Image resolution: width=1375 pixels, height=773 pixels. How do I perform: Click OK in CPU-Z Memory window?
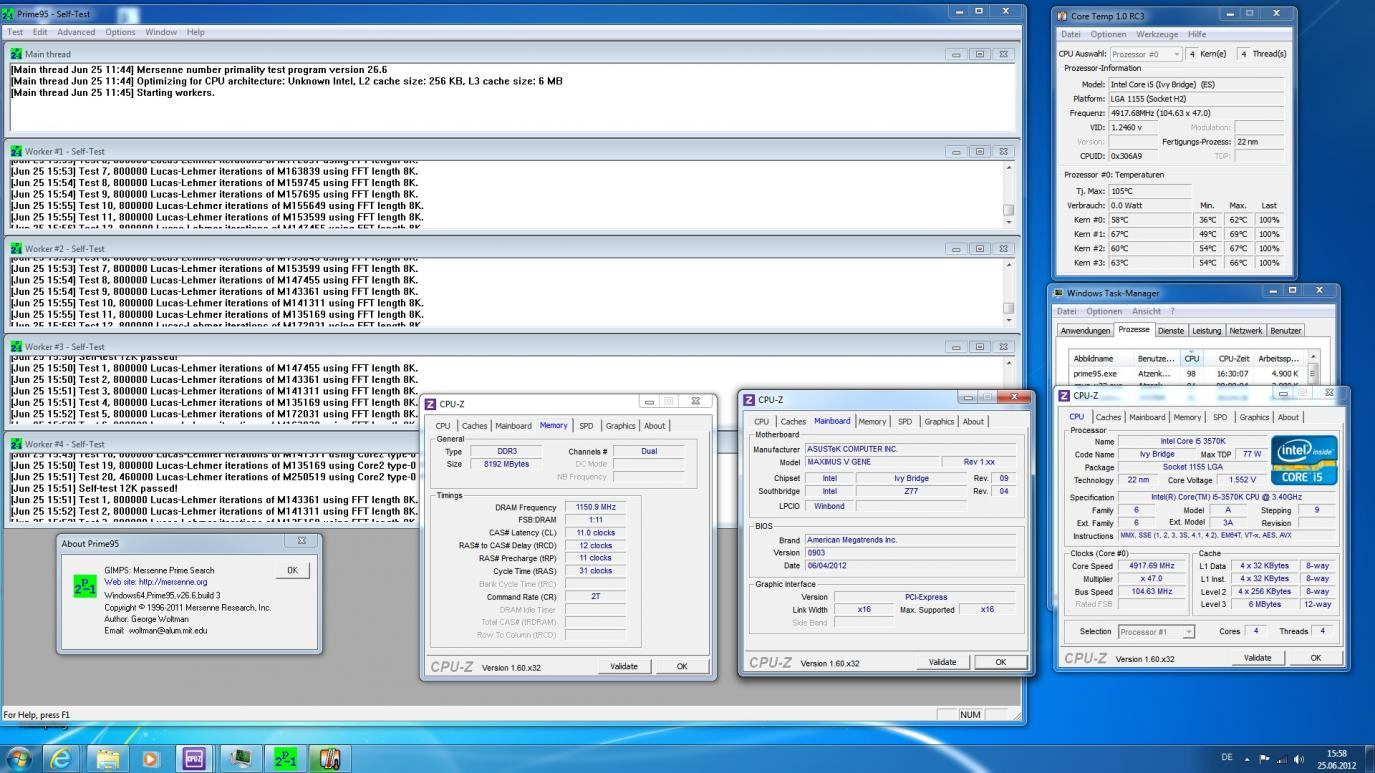[682, 666]
